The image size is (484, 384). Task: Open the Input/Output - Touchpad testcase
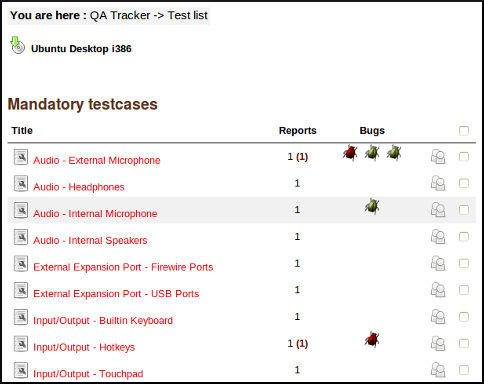click(88, 374)
